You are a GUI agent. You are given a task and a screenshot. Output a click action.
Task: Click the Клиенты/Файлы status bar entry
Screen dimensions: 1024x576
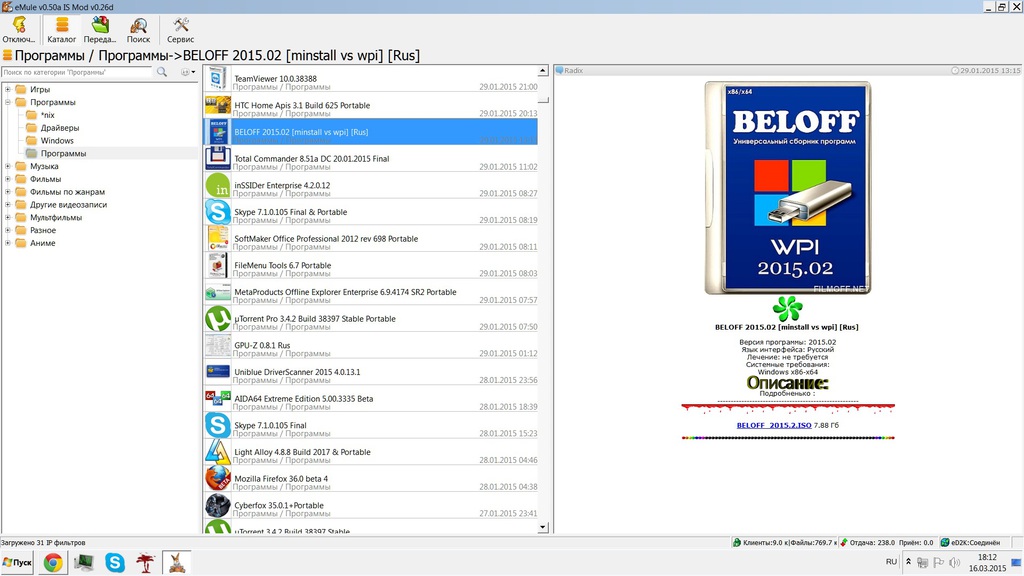pyautogui.click(x=784, y=543)
